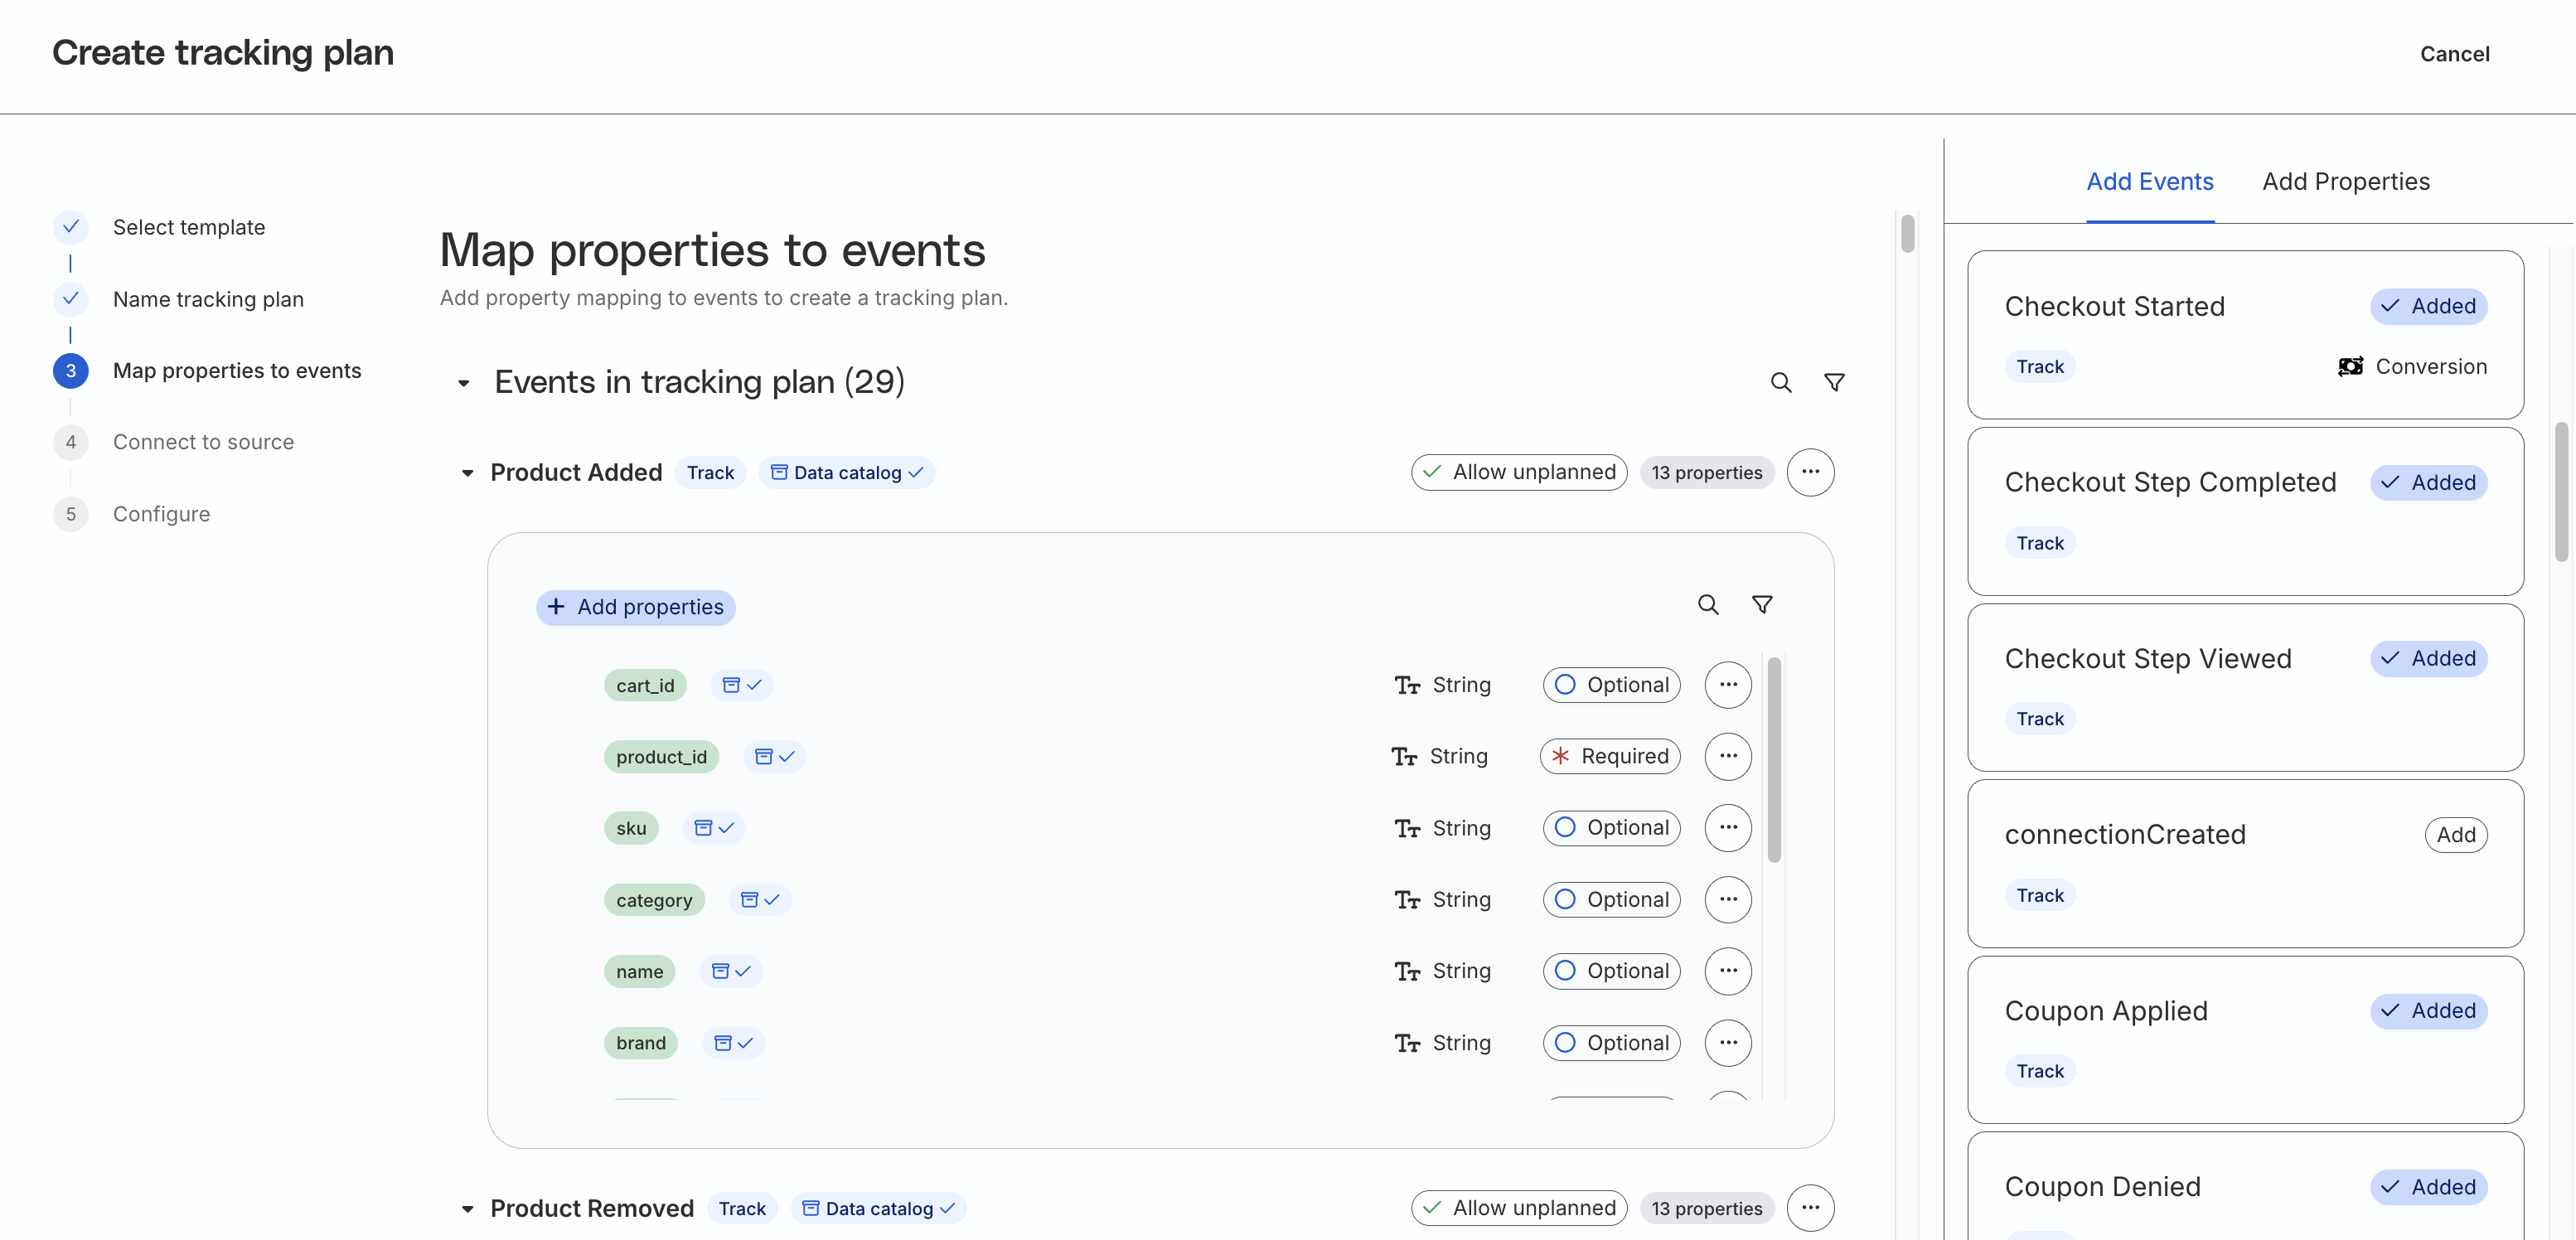The width and height of the screenshot is (2576, 1240).
Task: Toggle Added state for Checkout Started
Action: pyautogui.click(x=2428, y=306)
